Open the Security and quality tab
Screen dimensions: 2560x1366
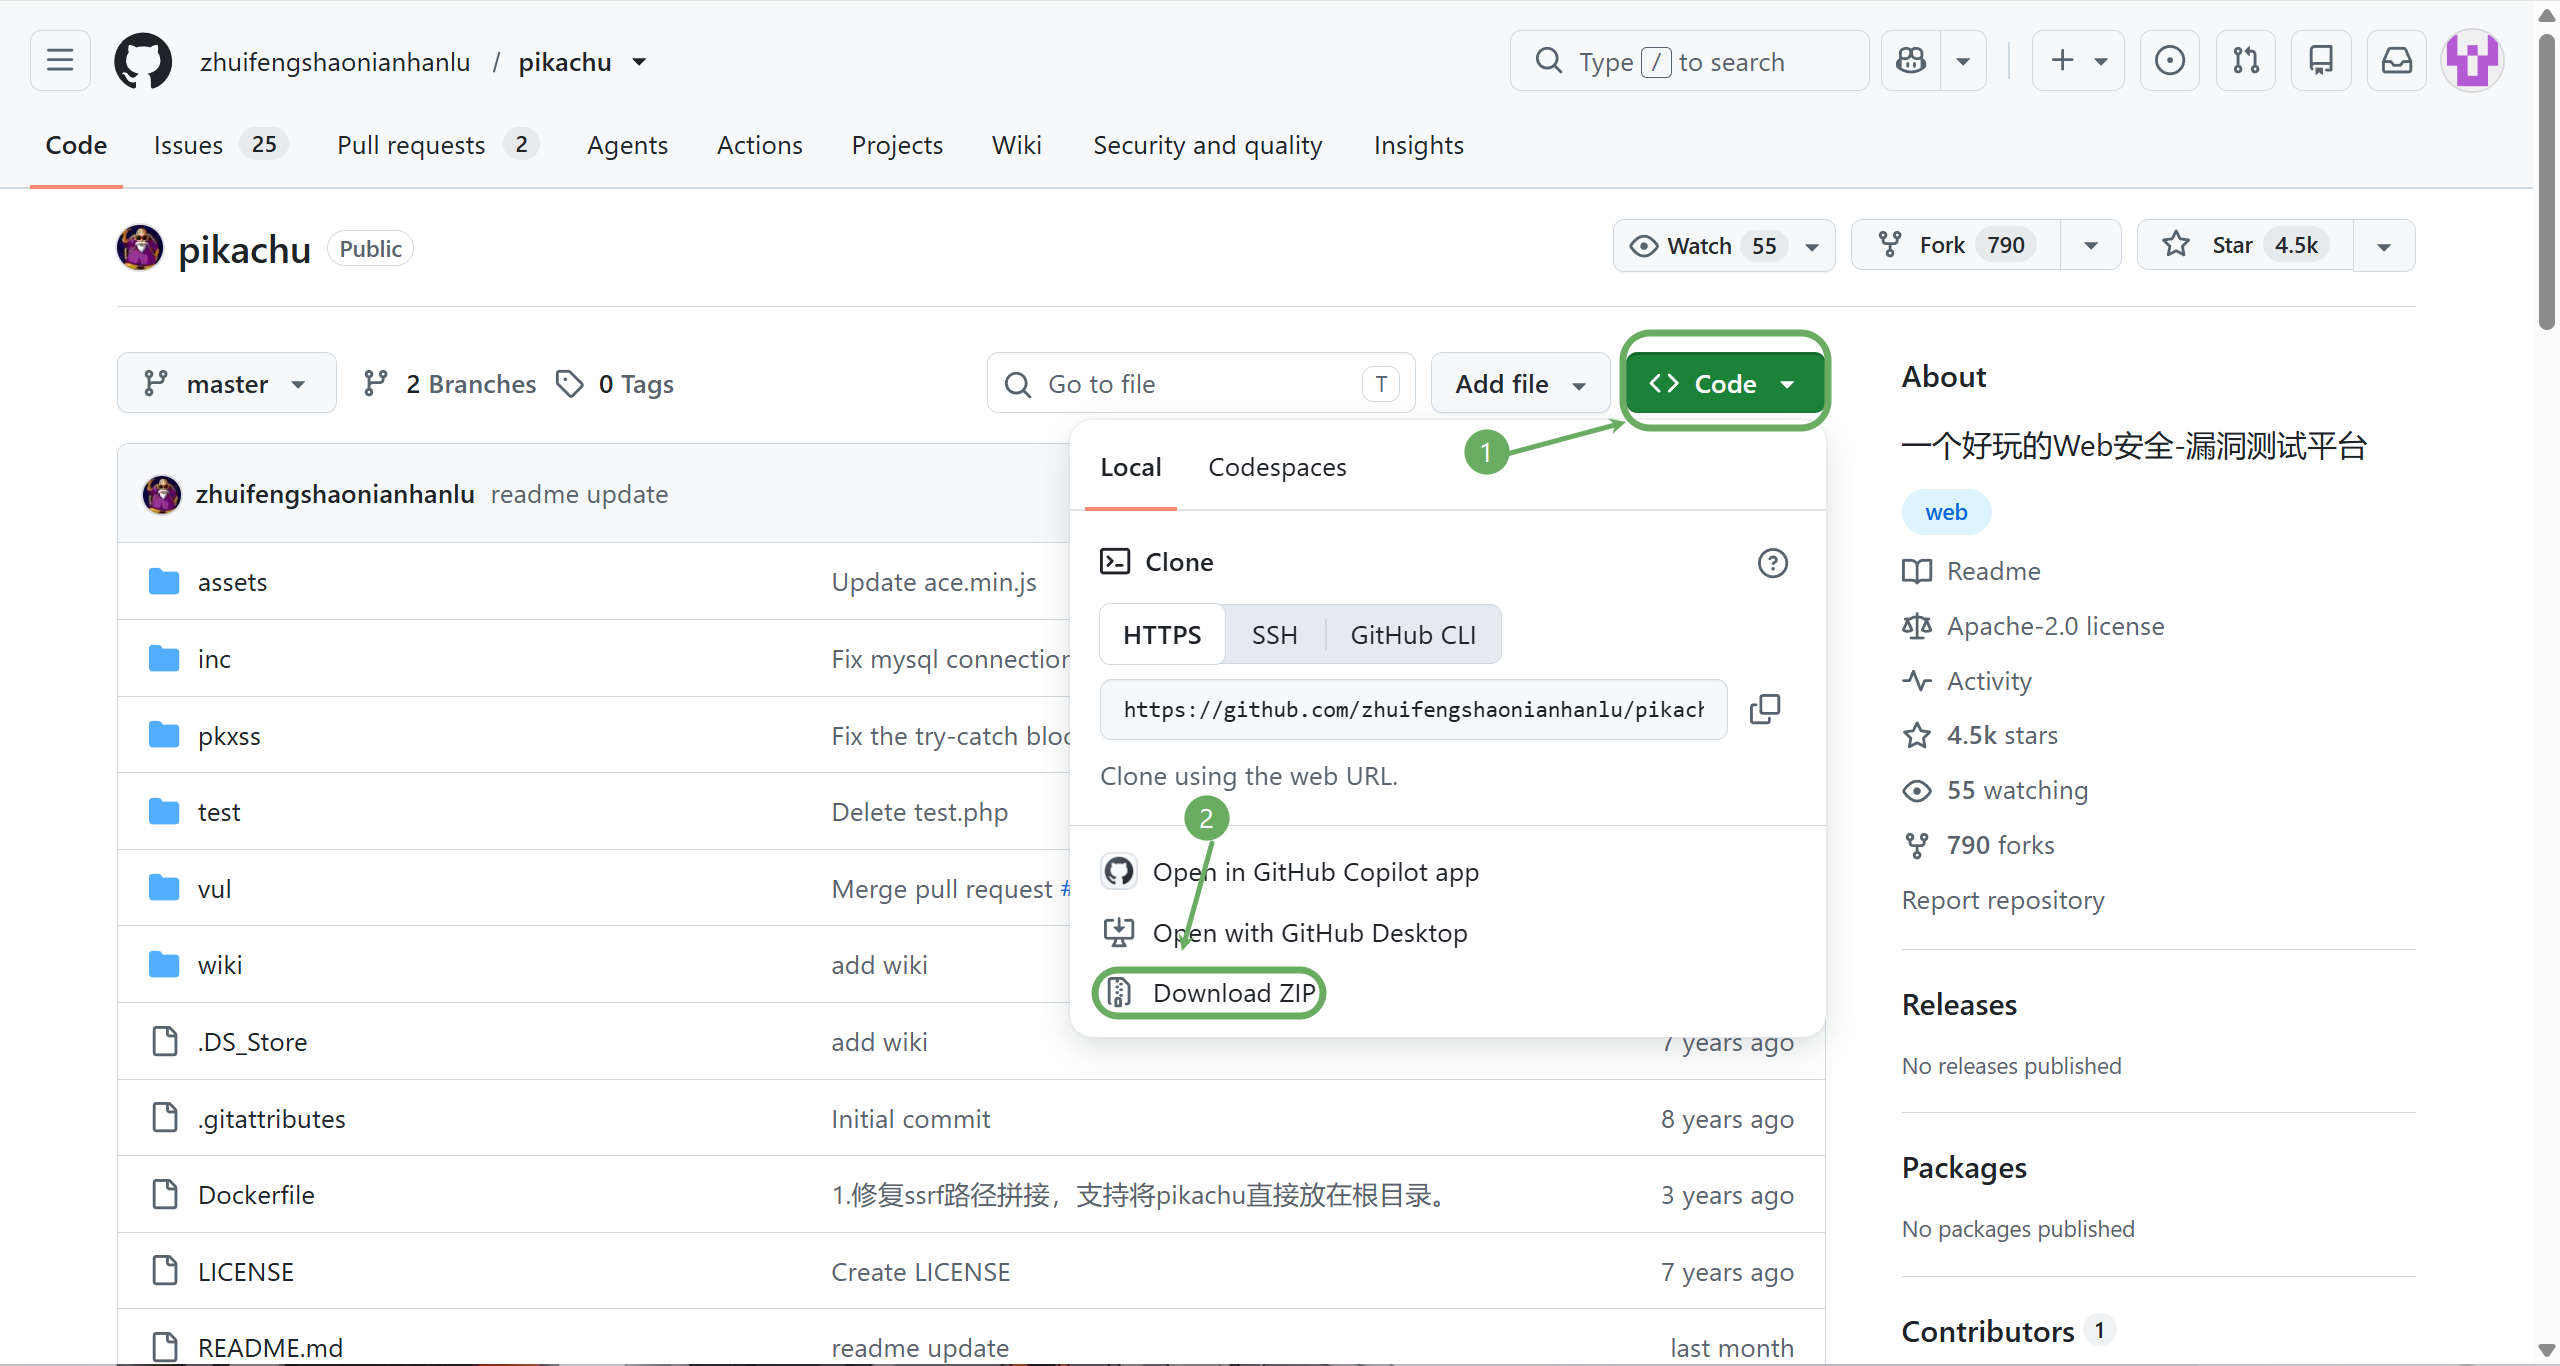(x=1207, y=145)
